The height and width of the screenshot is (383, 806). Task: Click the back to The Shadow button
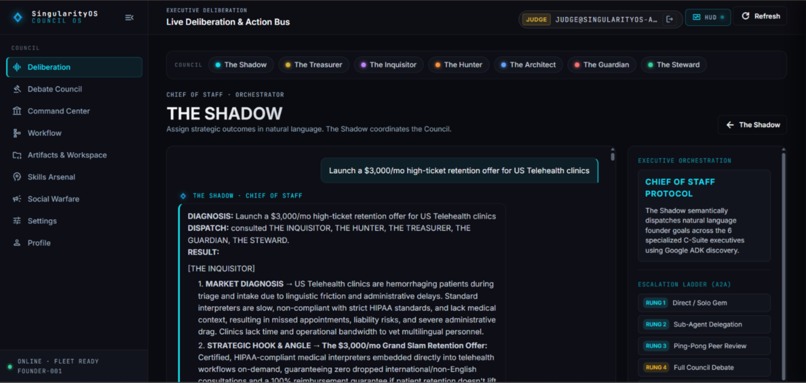(x=752, y=125)
